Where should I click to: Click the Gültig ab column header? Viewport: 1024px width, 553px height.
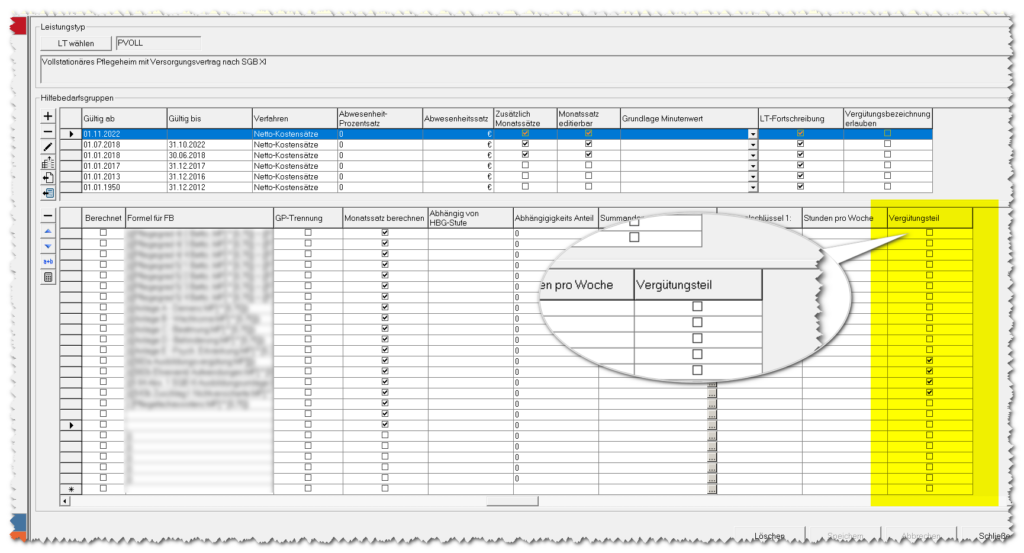(124, 119)
